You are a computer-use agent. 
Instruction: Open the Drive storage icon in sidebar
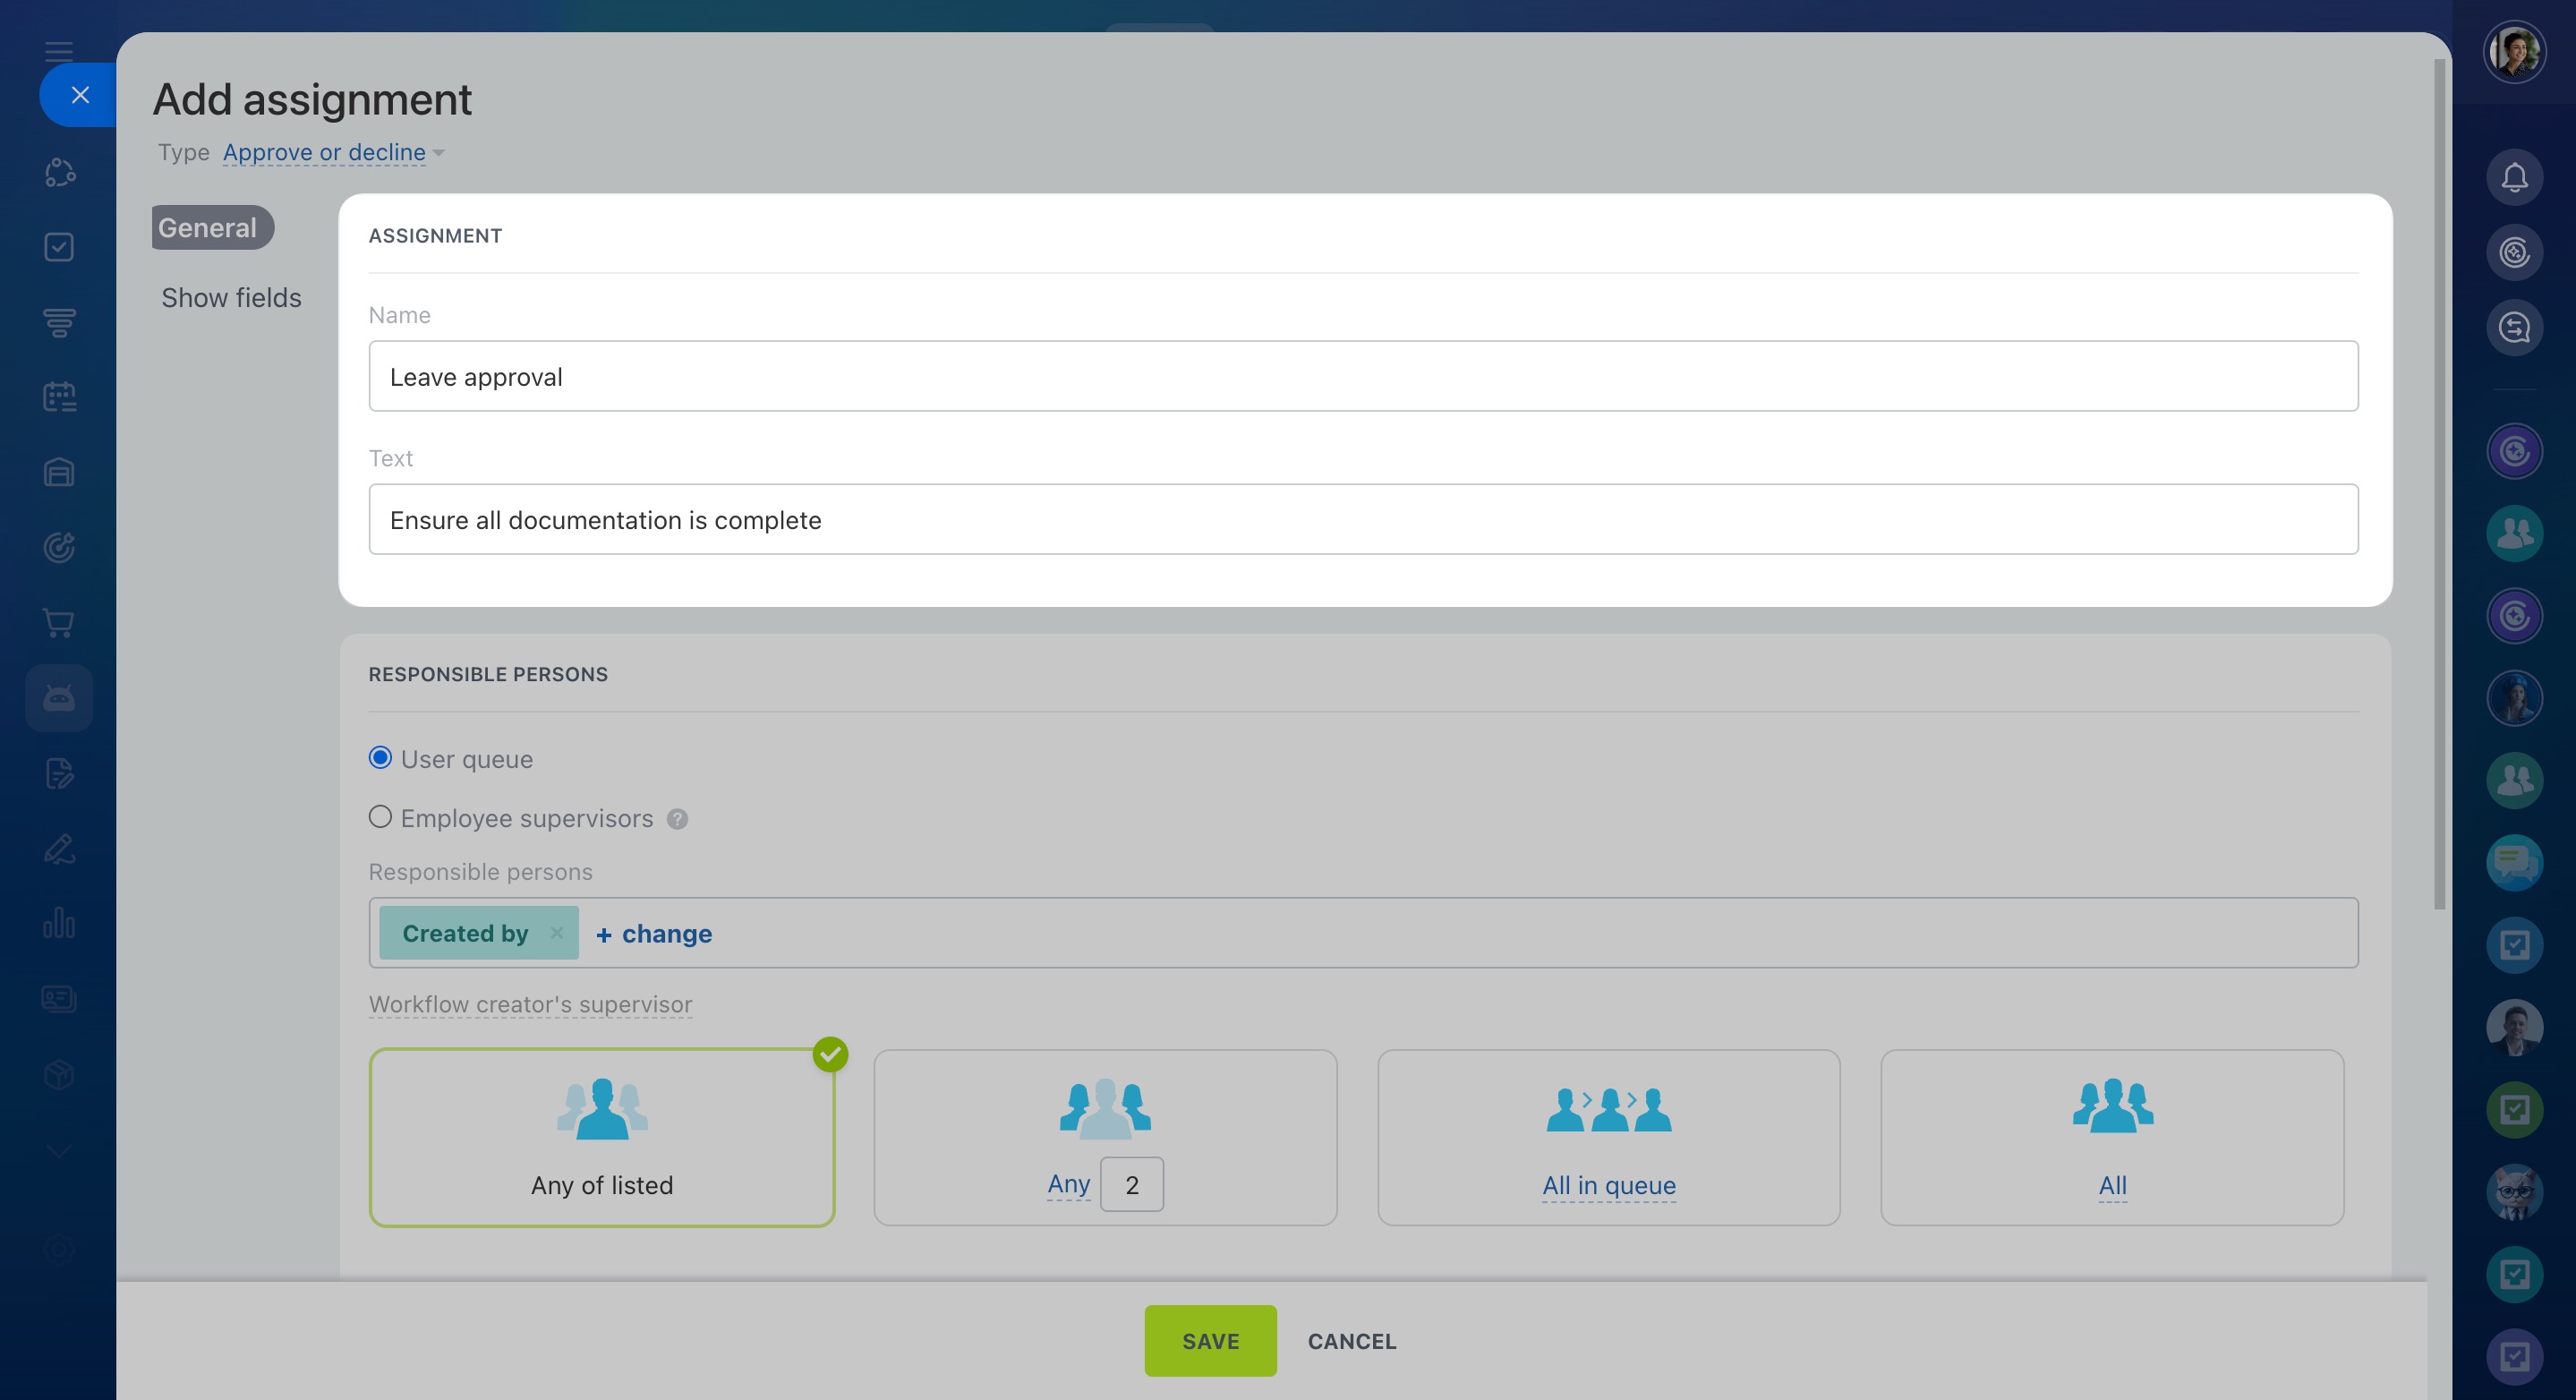(59, 472)
